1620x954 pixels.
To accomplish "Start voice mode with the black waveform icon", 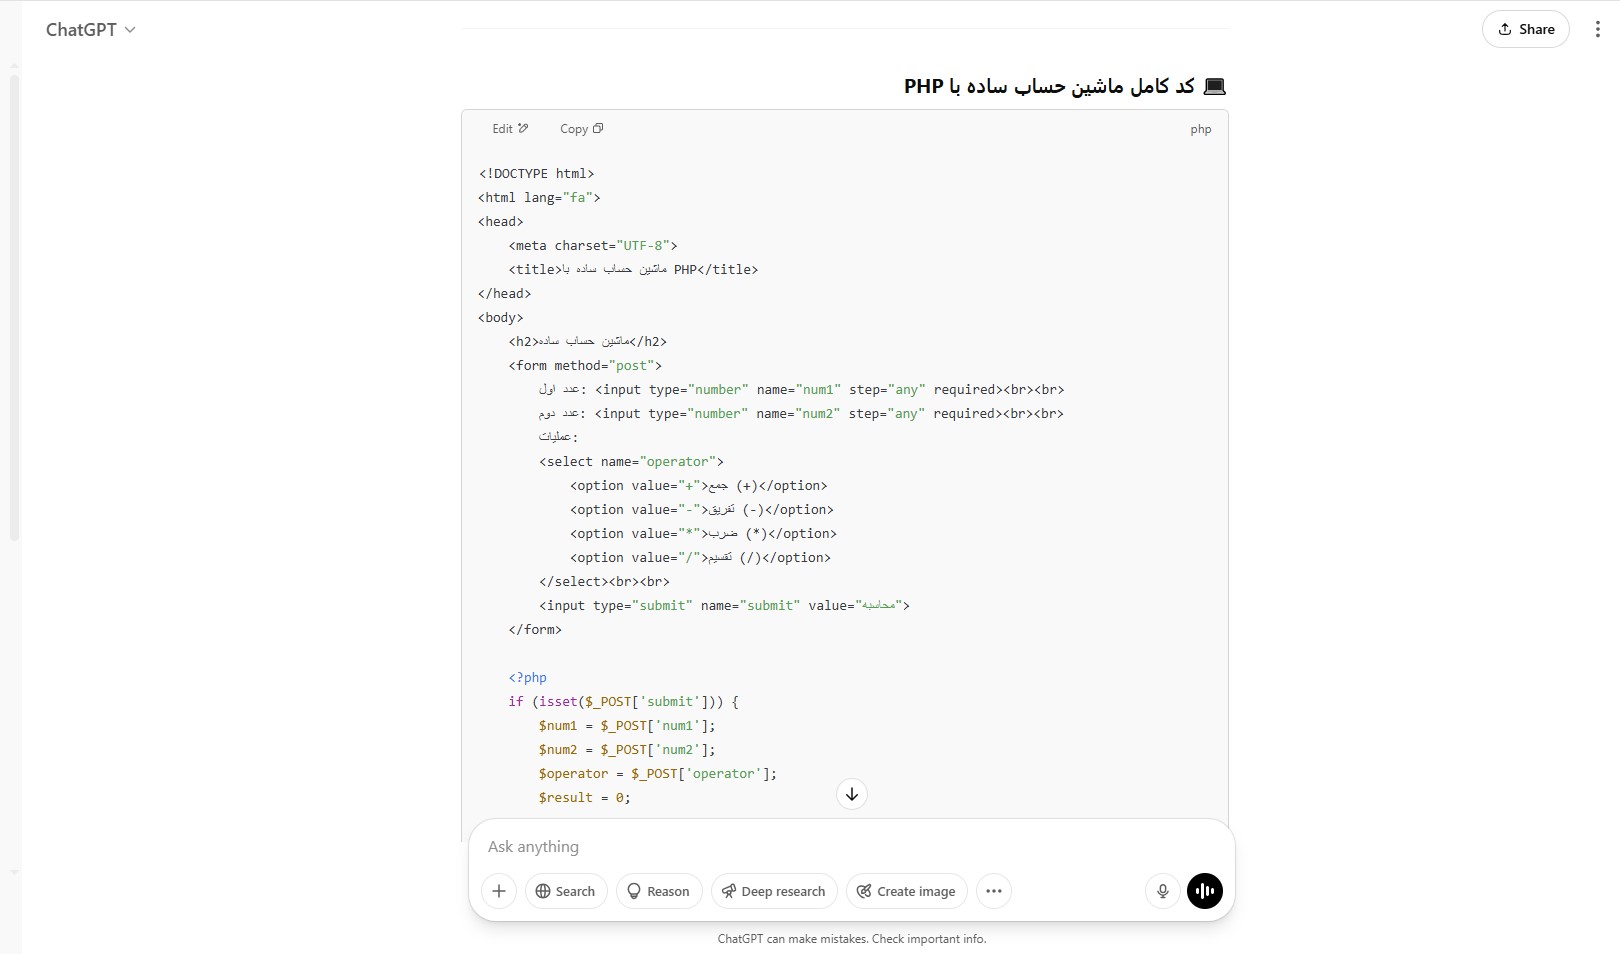I will pyautogui.click(x=1205, y=891).
